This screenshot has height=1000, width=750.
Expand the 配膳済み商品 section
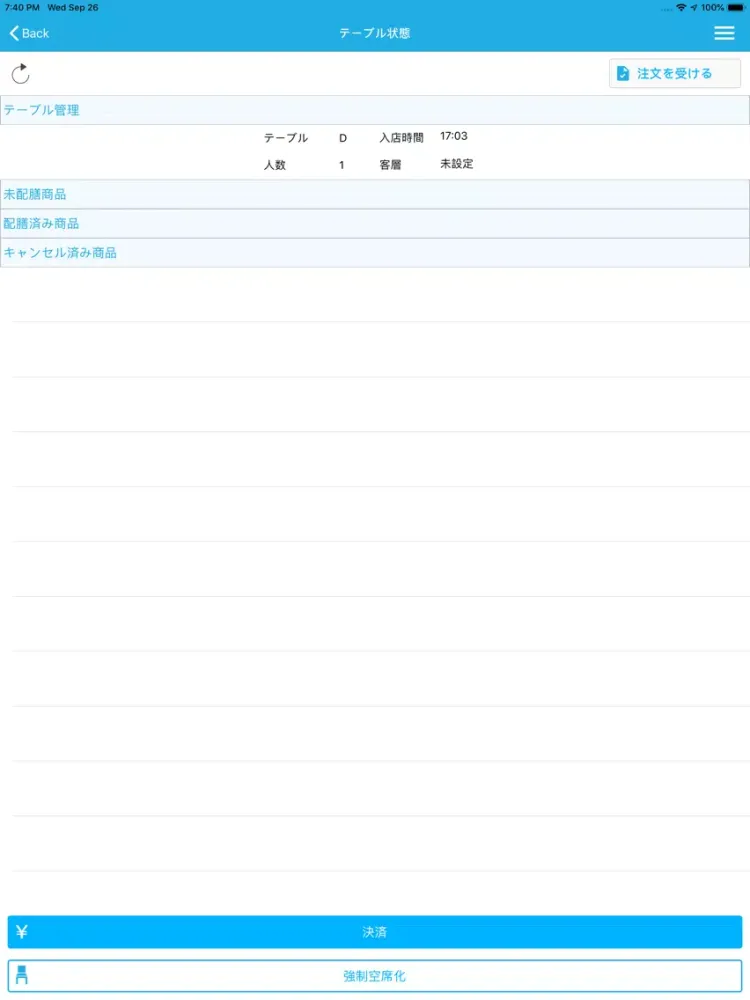[375, 223]
